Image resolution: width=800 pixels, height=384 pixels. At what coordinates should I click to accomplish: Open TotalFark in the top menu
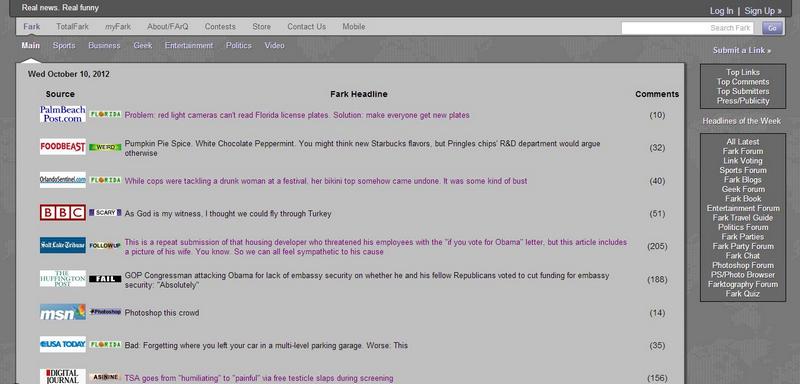click(x=72, y=27)
